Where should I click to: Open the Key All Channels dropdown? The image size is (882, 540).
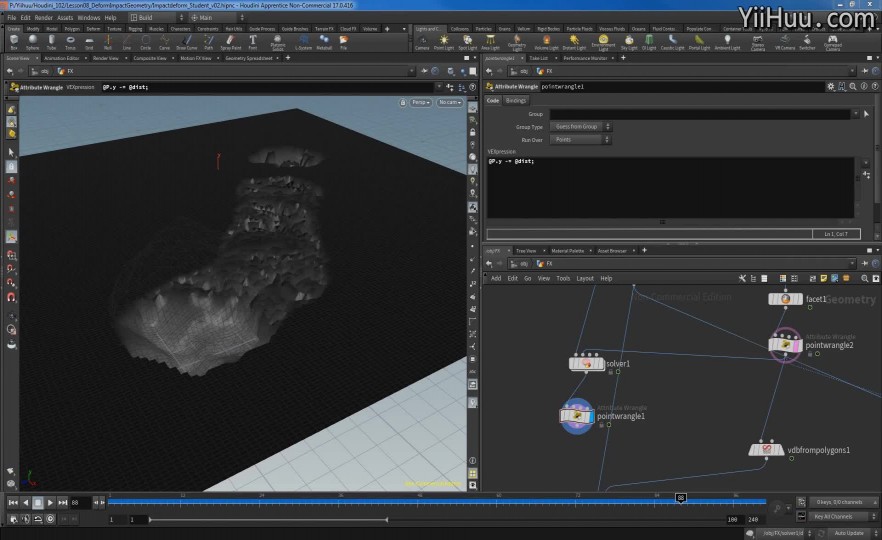tap(843, 516)
